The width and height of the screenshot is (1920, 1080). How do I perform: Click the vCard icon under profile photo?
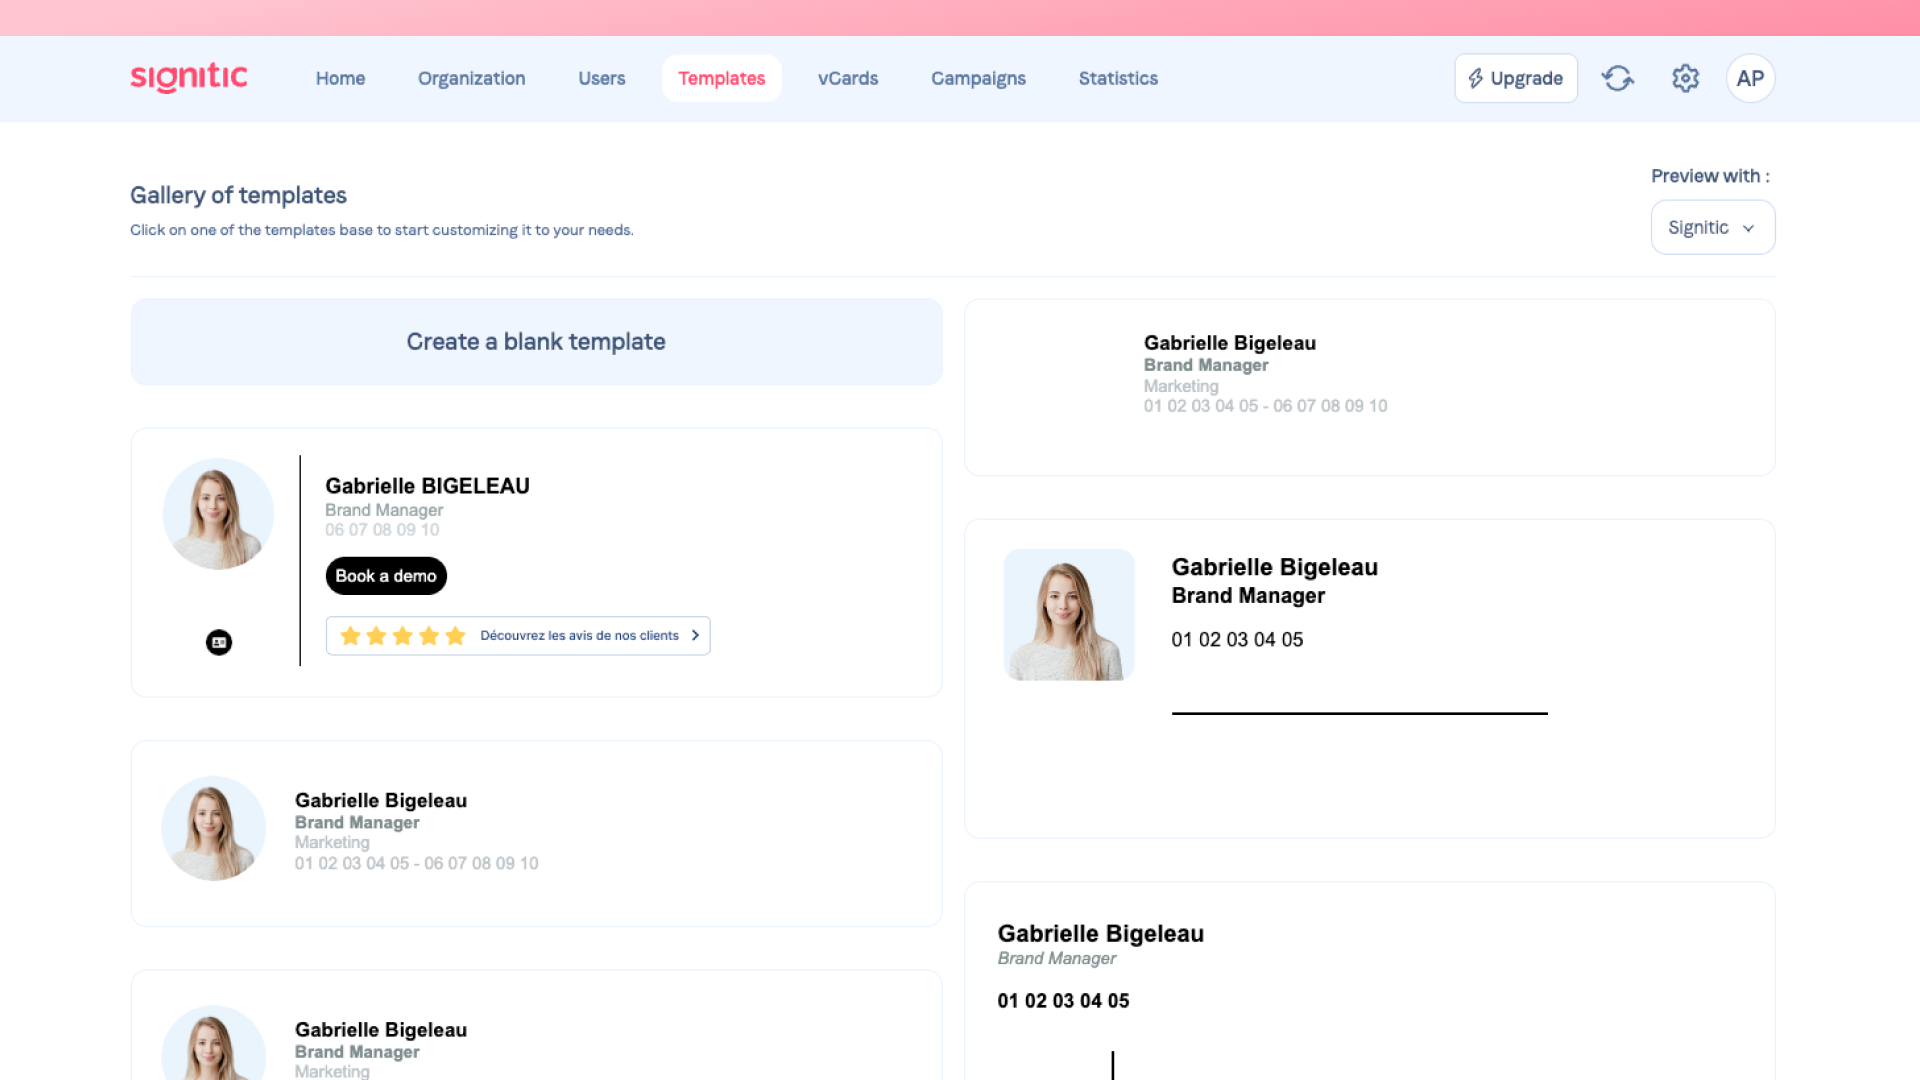click(219, 642)
